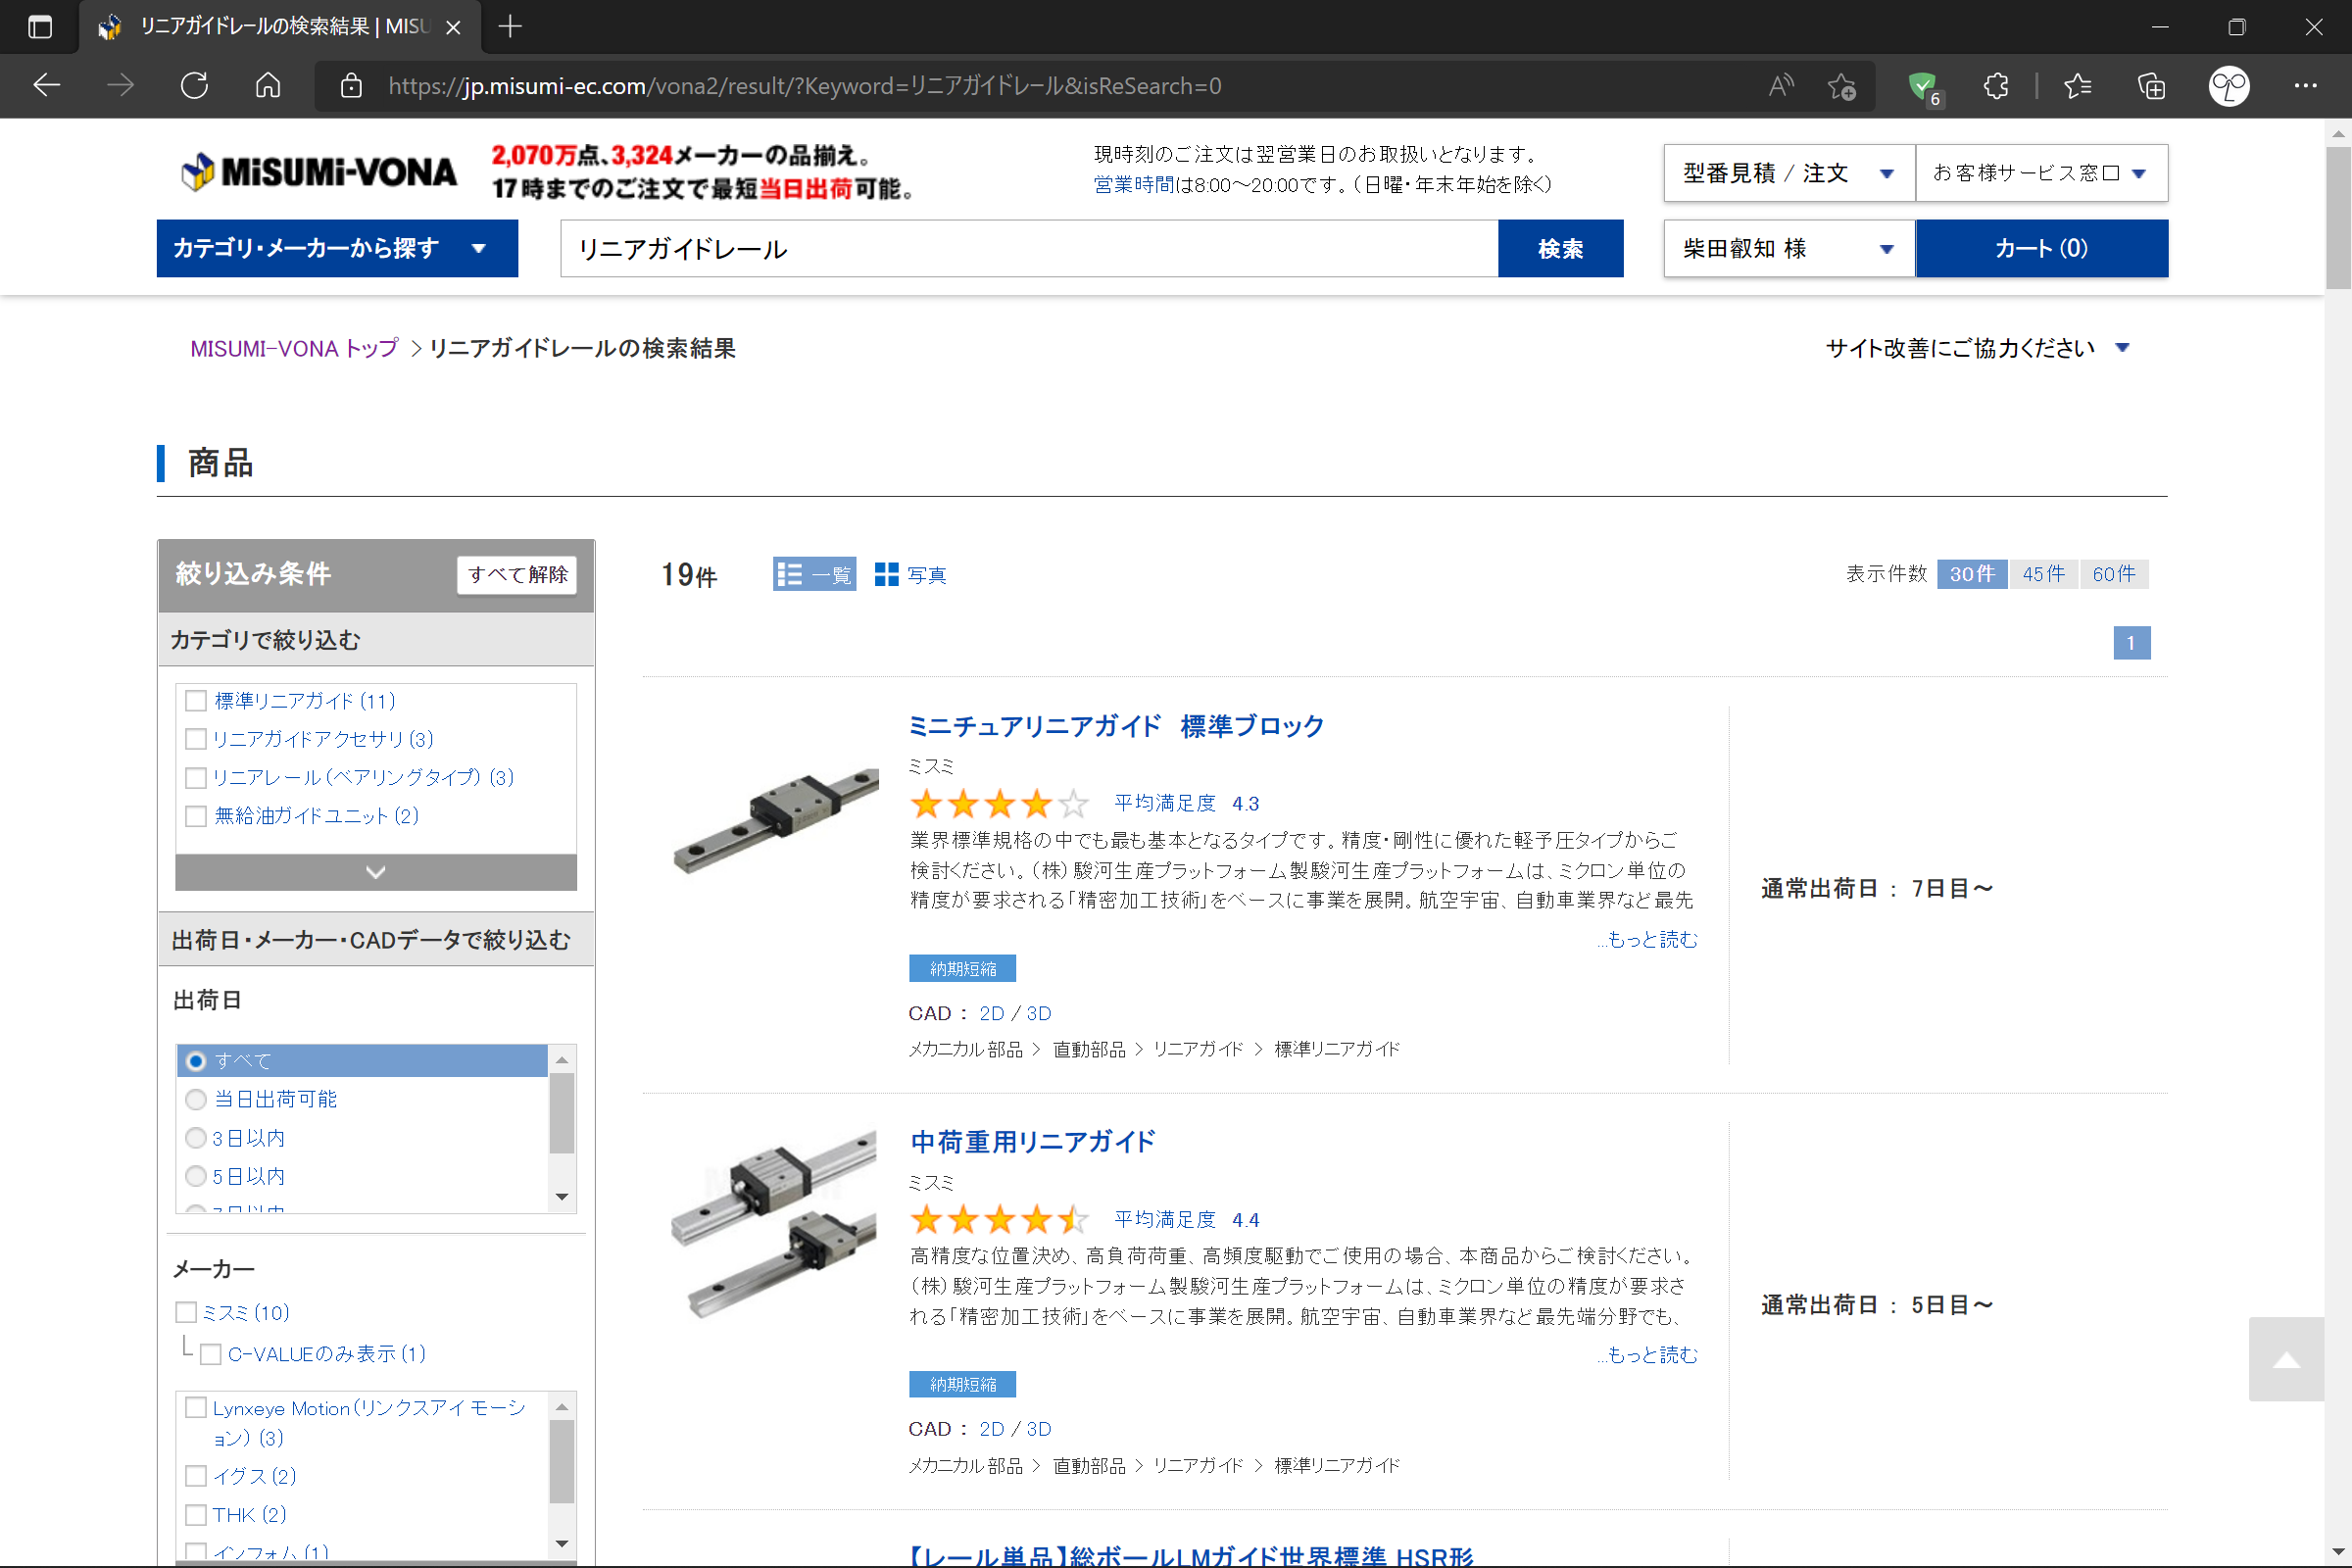The width and height of the screenshot is (2352, 1568).
Task: Open browser Settings and more menu
Action: [2305, 86]
